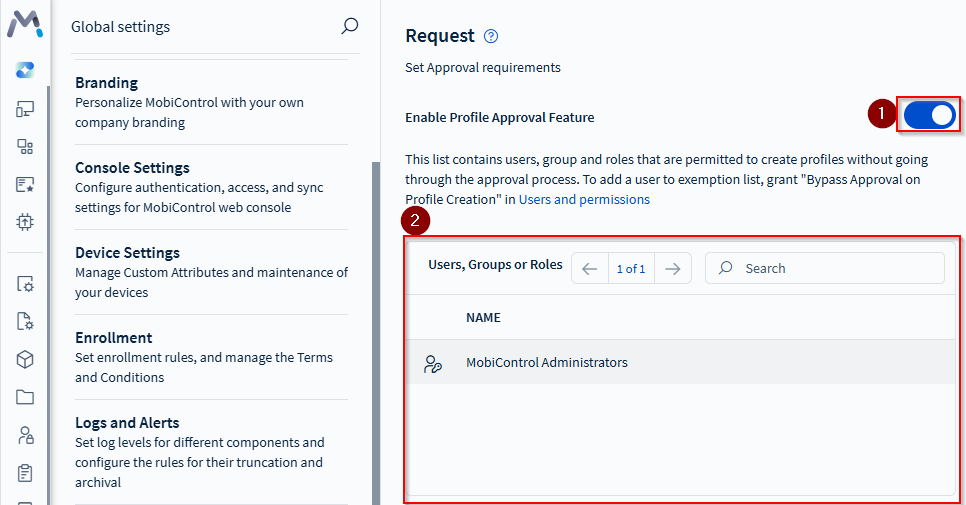Select Device Settings in Global settings
The image size is (966, 505).
point(127,253)
